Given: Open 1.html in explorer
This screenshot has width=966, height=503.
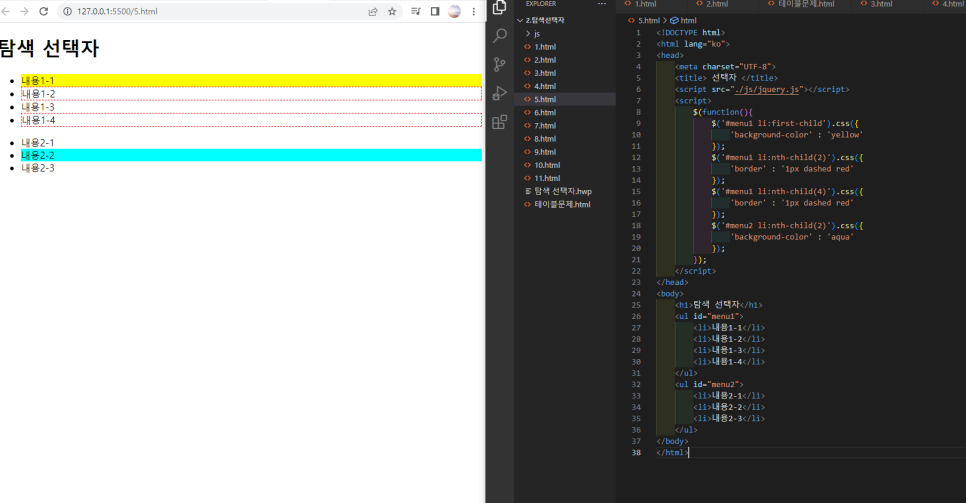Looking at the screenshot, I should [545, 47].
